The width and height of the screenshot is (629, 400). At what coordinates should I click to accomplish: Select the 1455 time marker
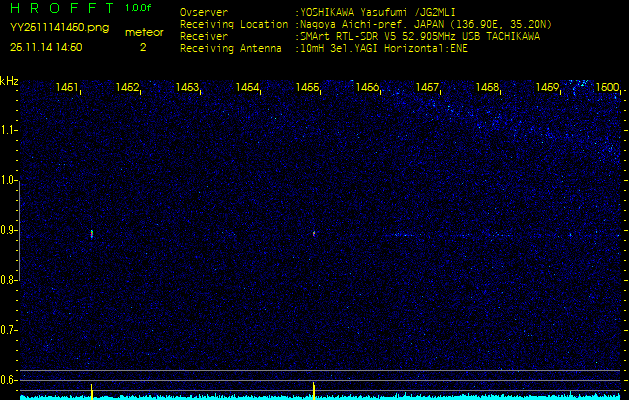pos(307,88)
